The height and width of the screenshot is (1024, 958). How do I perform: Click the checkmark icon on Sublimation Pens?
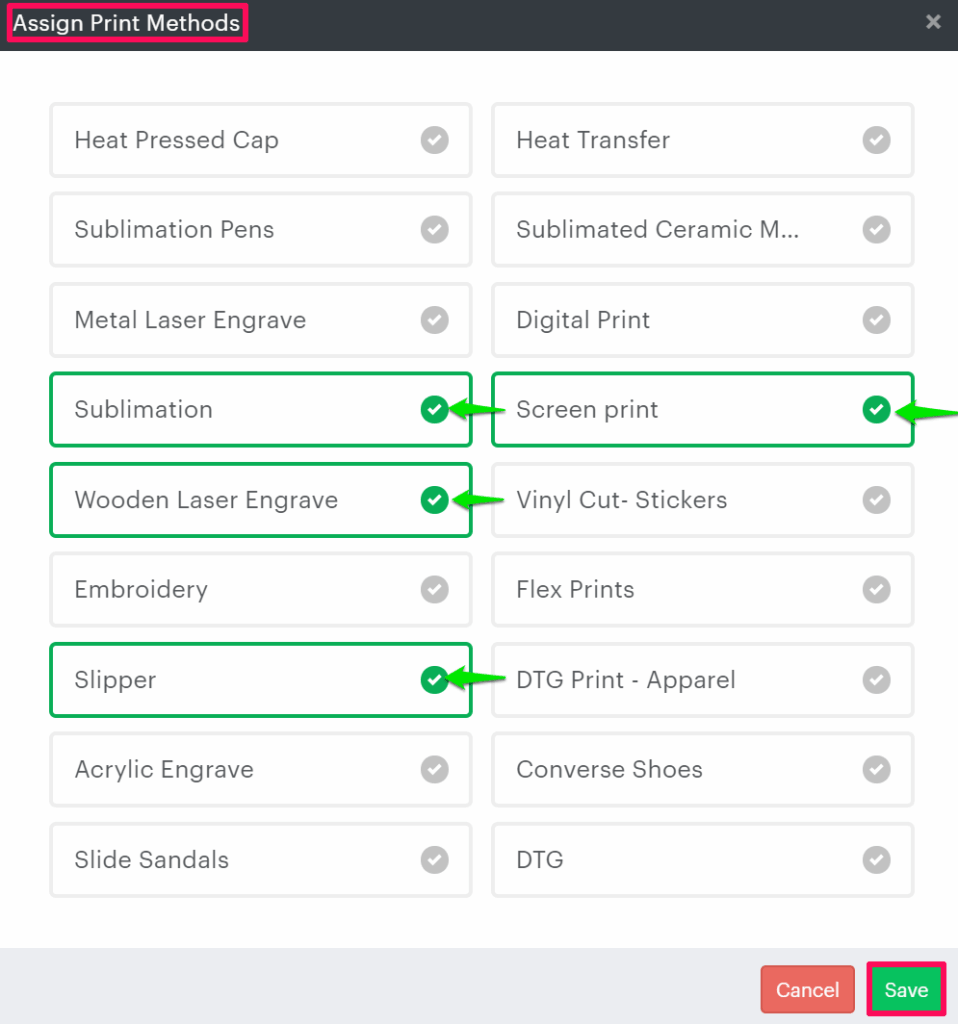pos(434,230)
